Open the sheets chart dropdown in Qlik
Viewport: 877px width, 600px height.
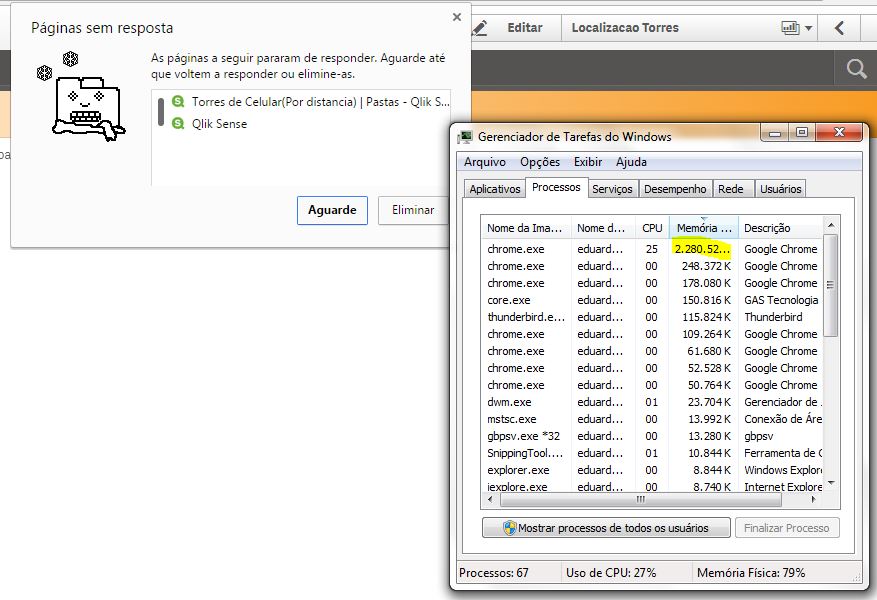click(796, 27)
